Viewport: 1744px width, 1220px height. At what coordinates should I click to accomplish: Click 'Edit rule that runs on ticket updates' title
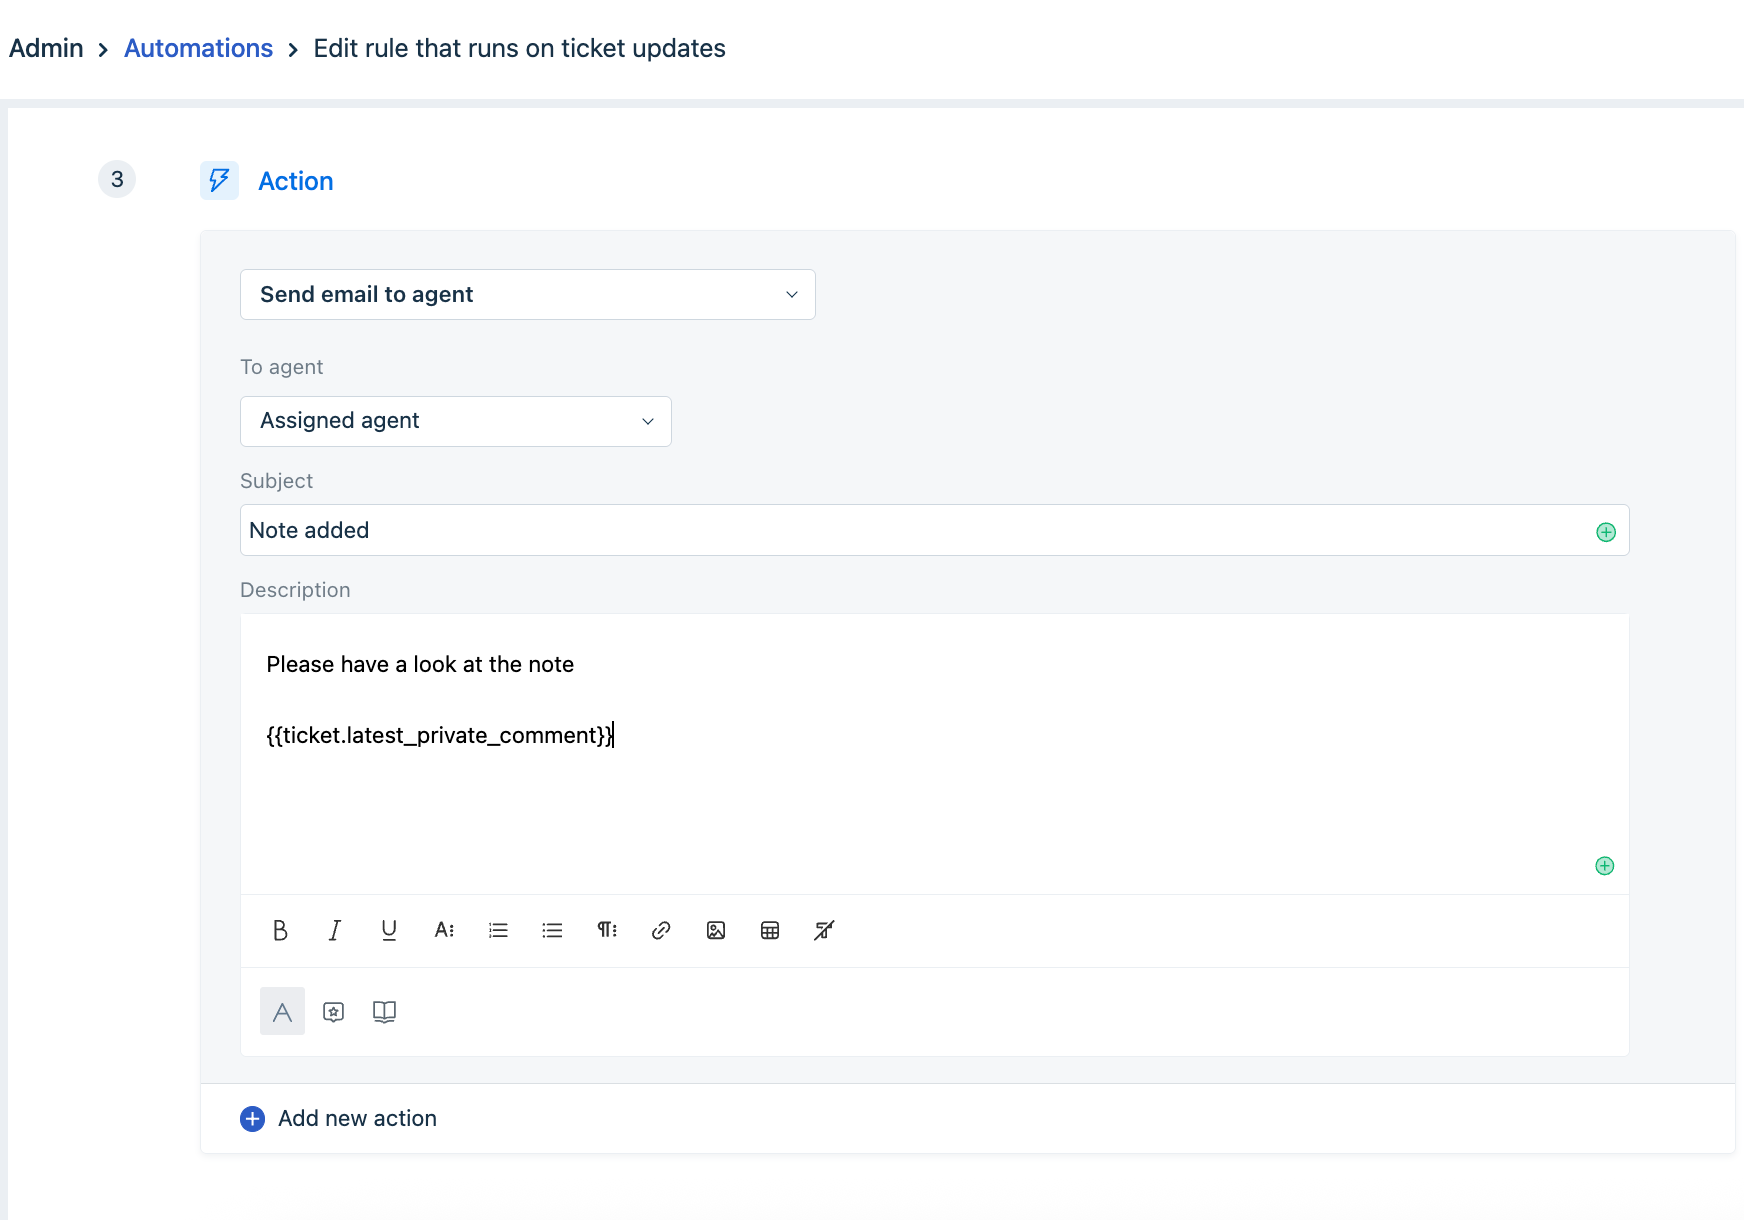(520, 48)
